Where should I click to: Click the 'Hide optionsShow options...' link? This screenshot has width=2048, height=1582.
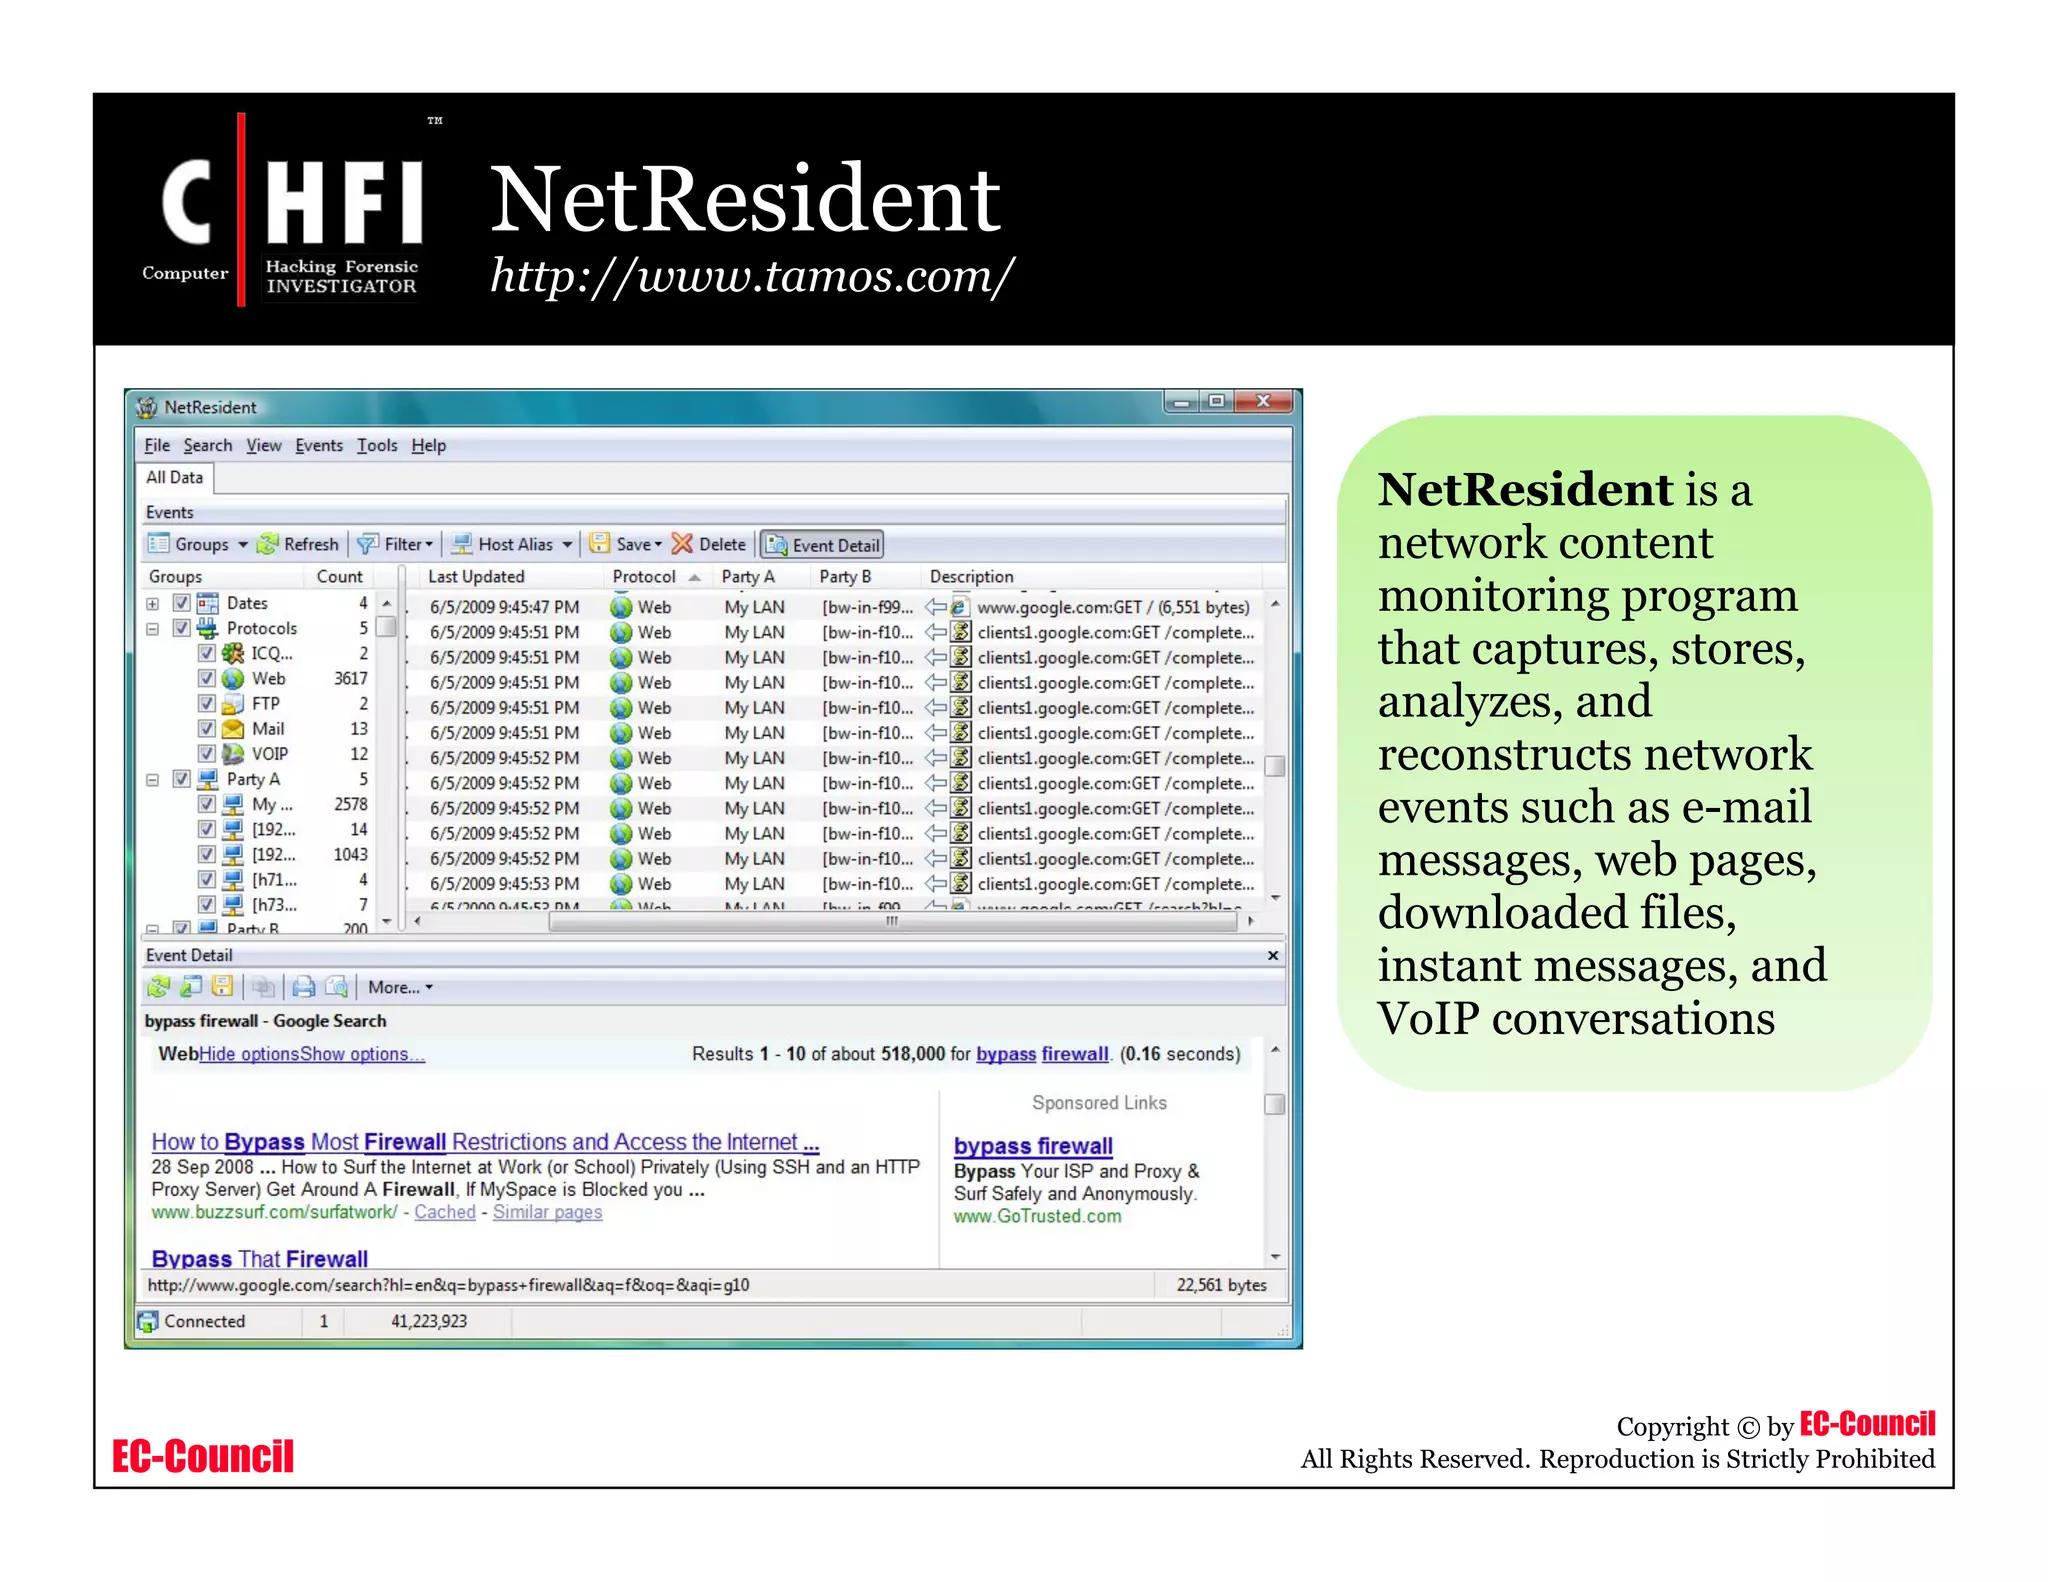[x=312, y=1054]
